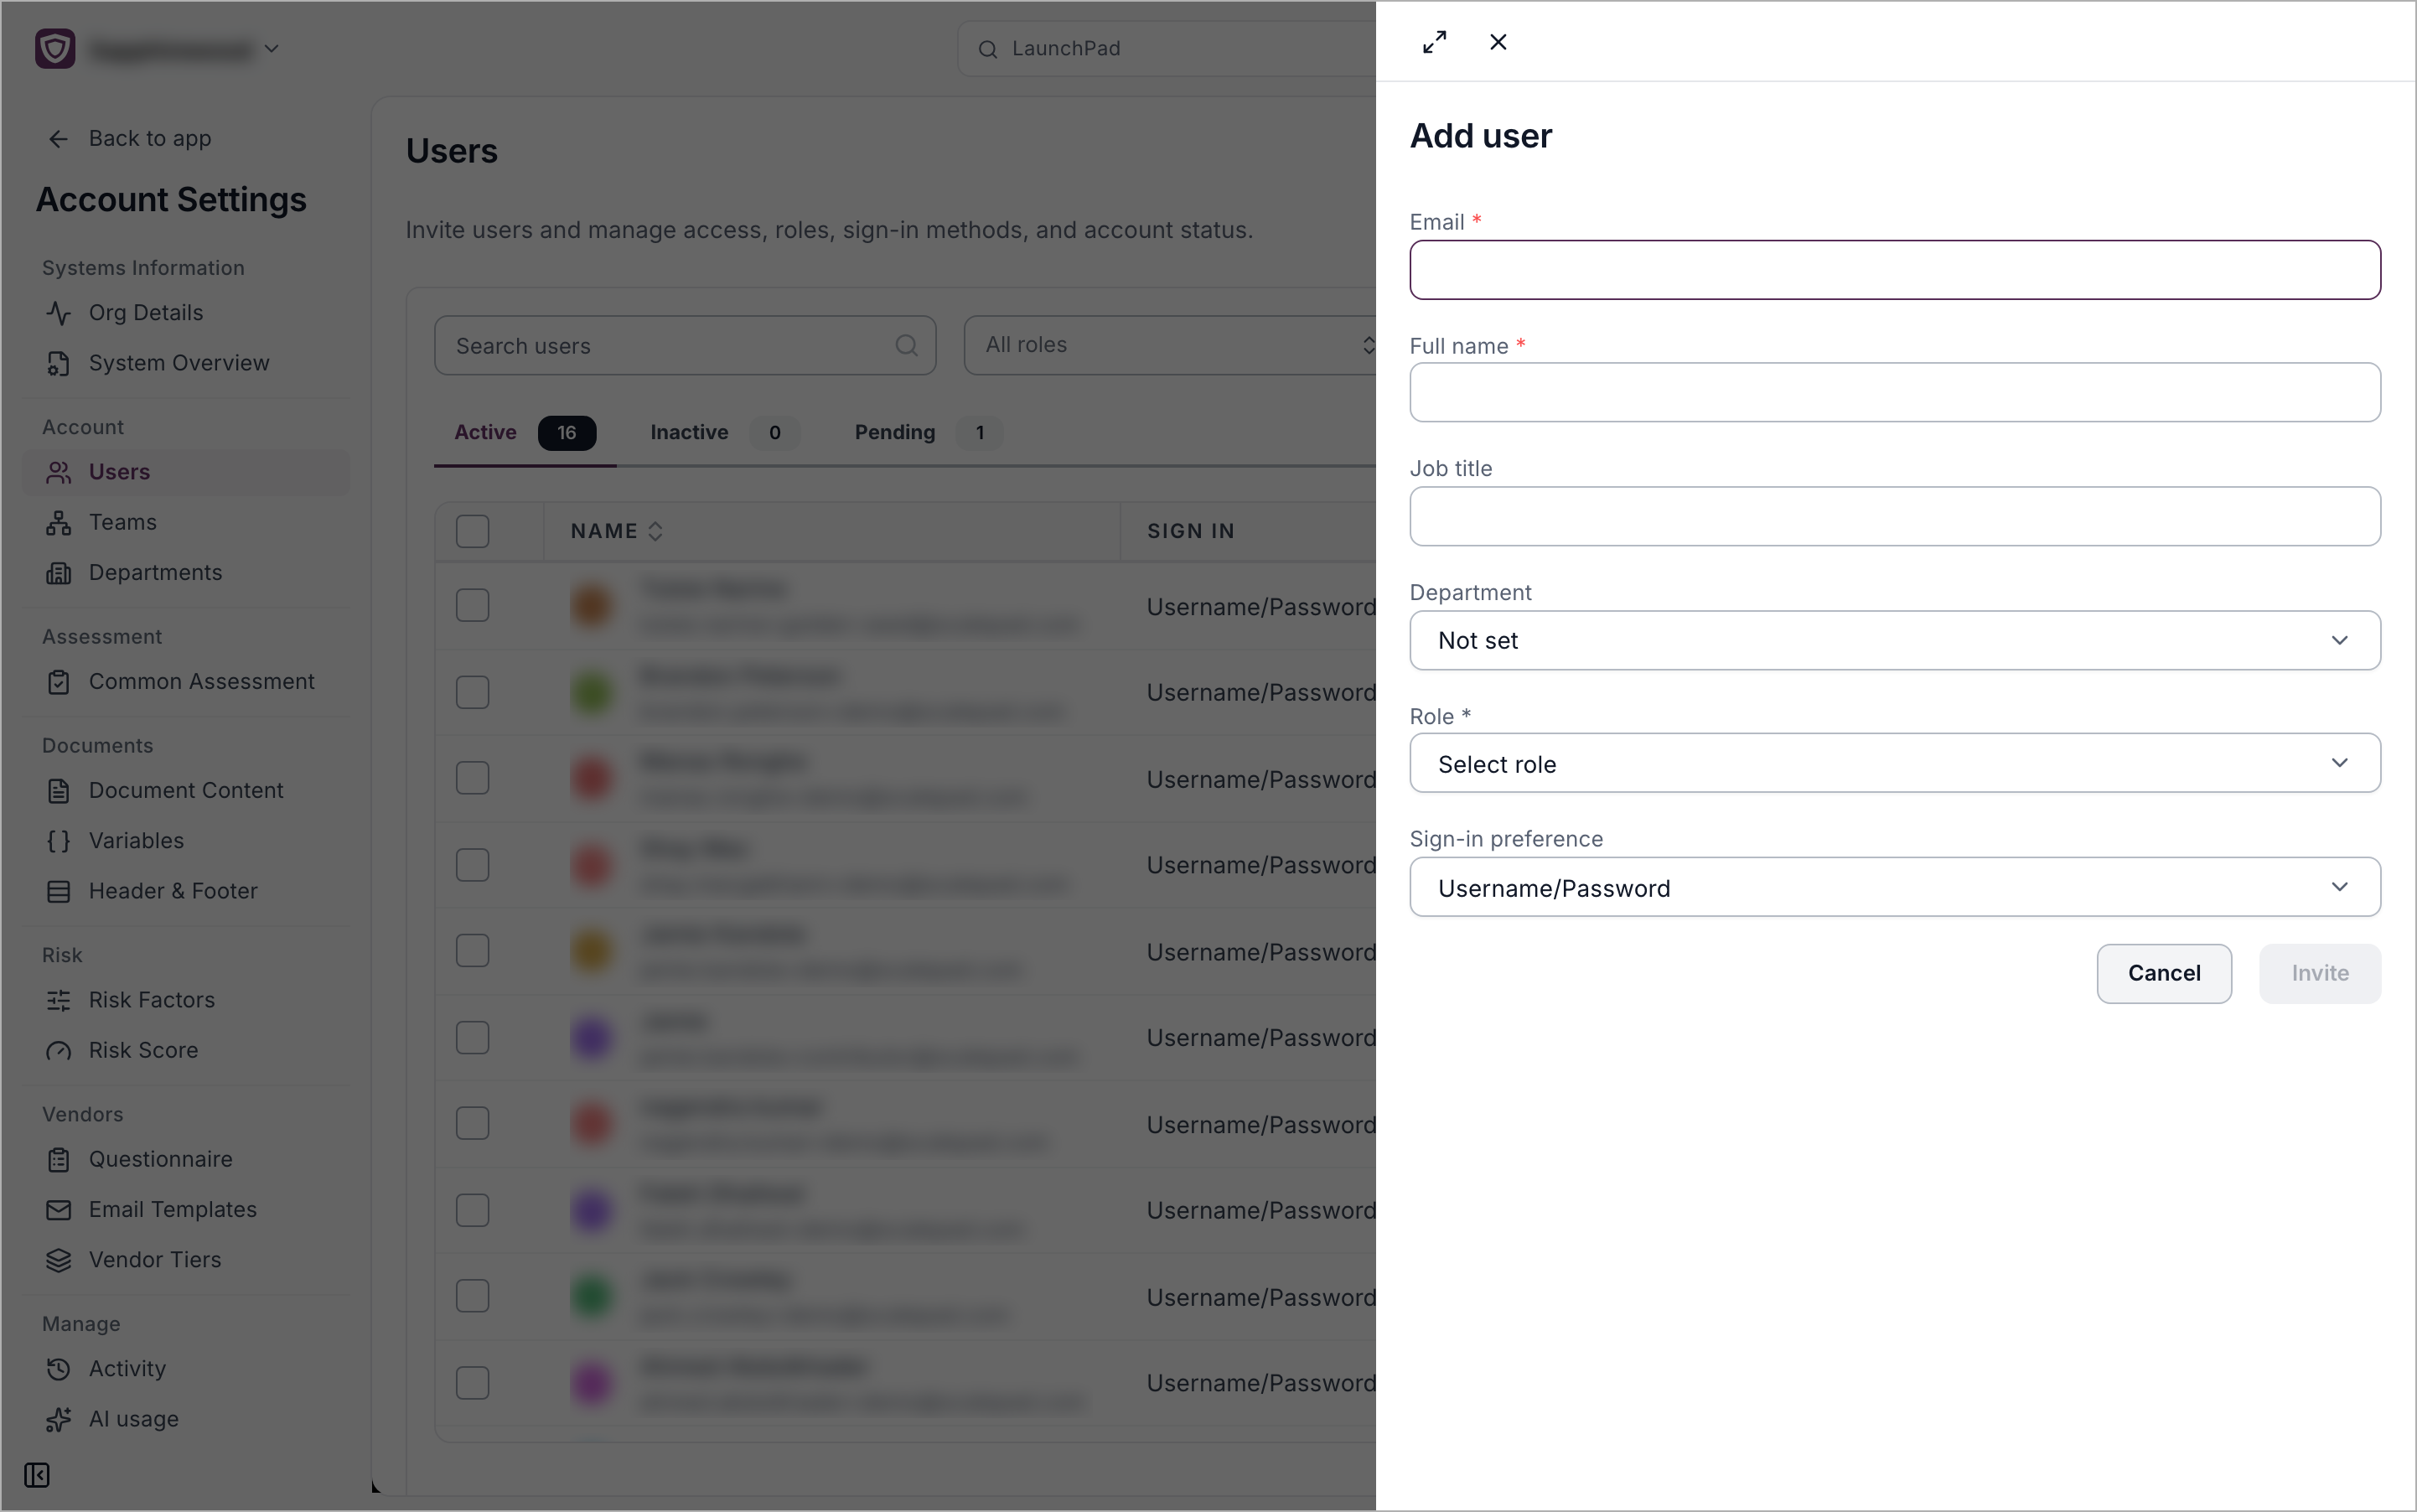2417x1512 pixels.
Task: Click the Departments building icon
Action: (x=59, y=572)
